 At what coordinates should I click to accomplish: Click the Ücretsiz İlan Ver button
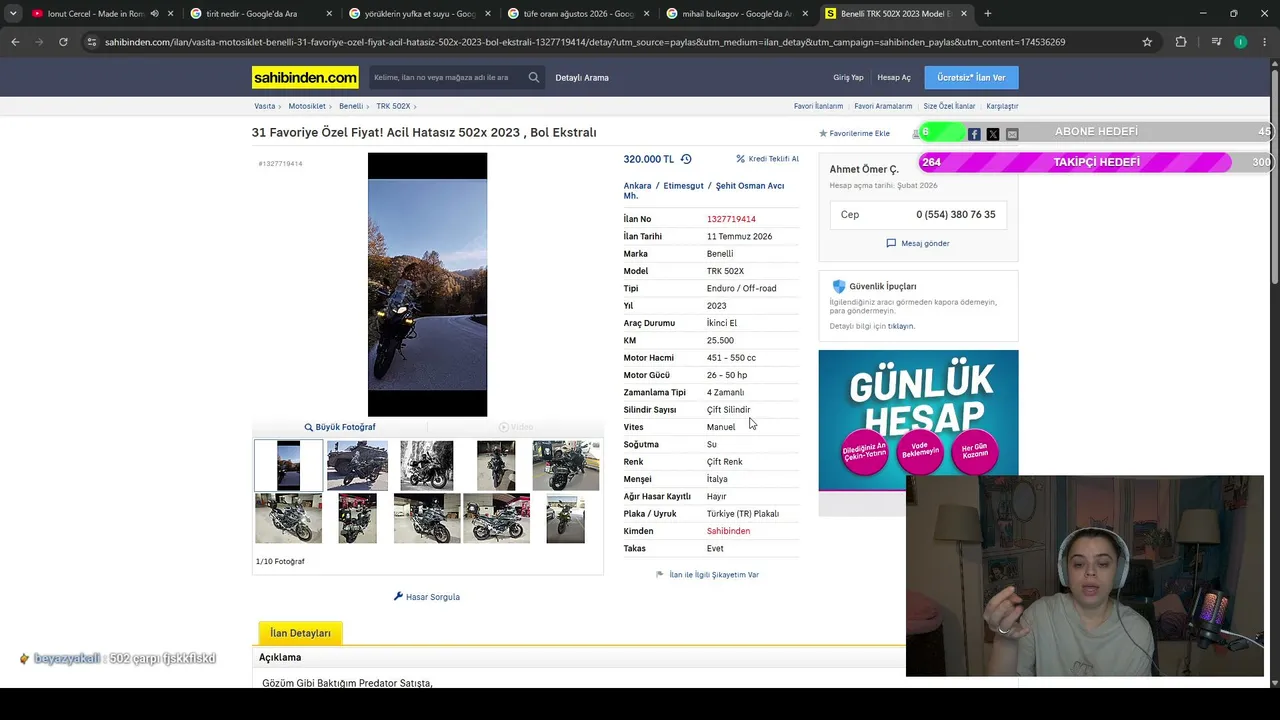pos(971,77)
